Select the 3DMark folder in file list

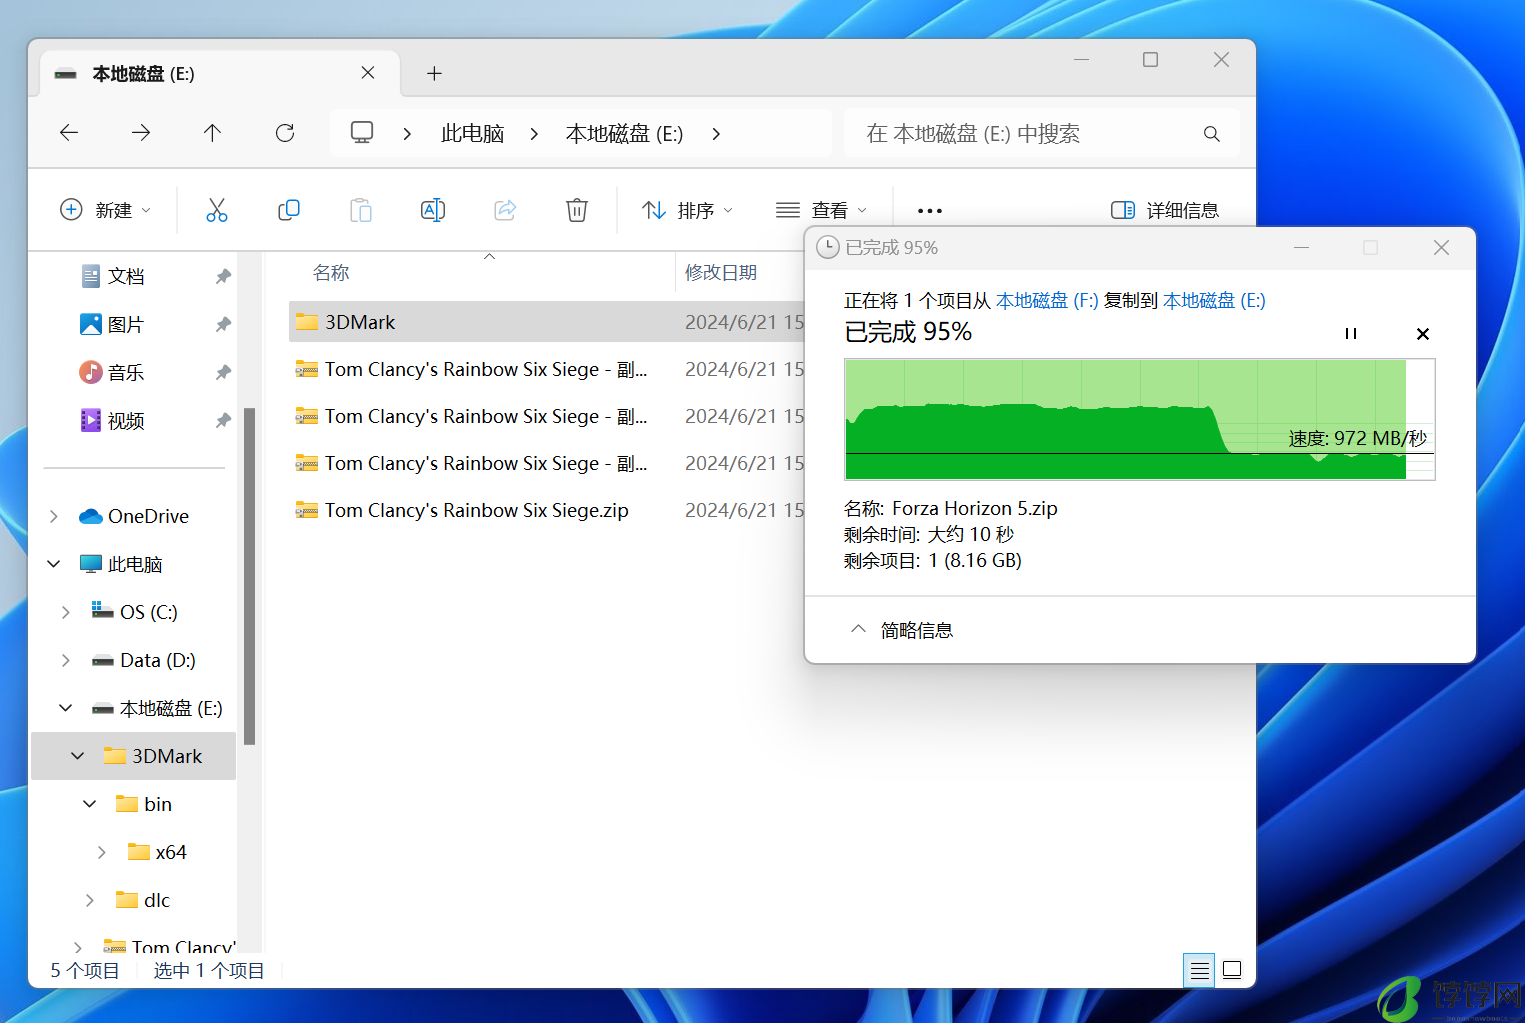546,322
